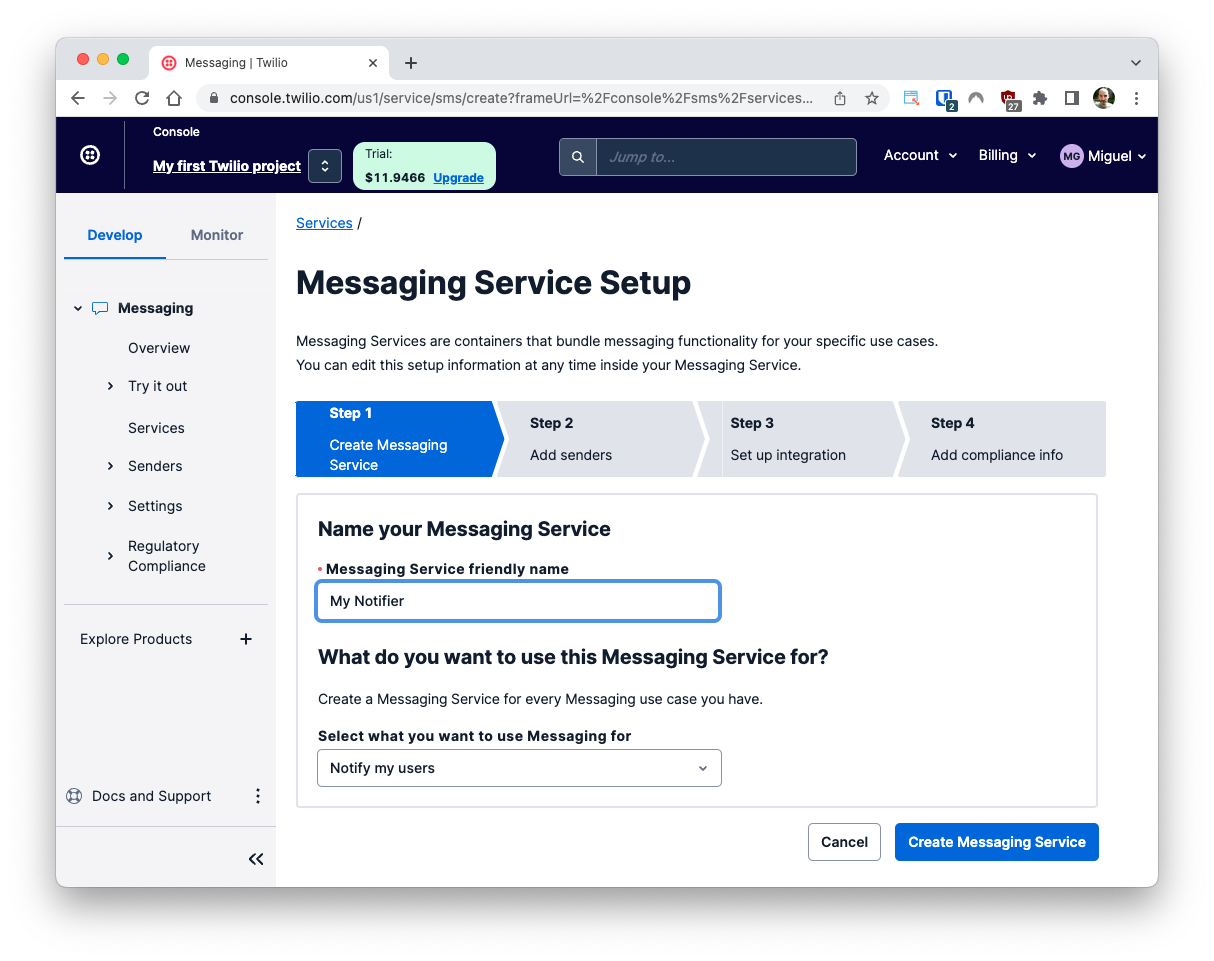Open Explore Products
The height and width of the screenshot is (961, 1214).
pyautogui.click(x=136, y=639)
